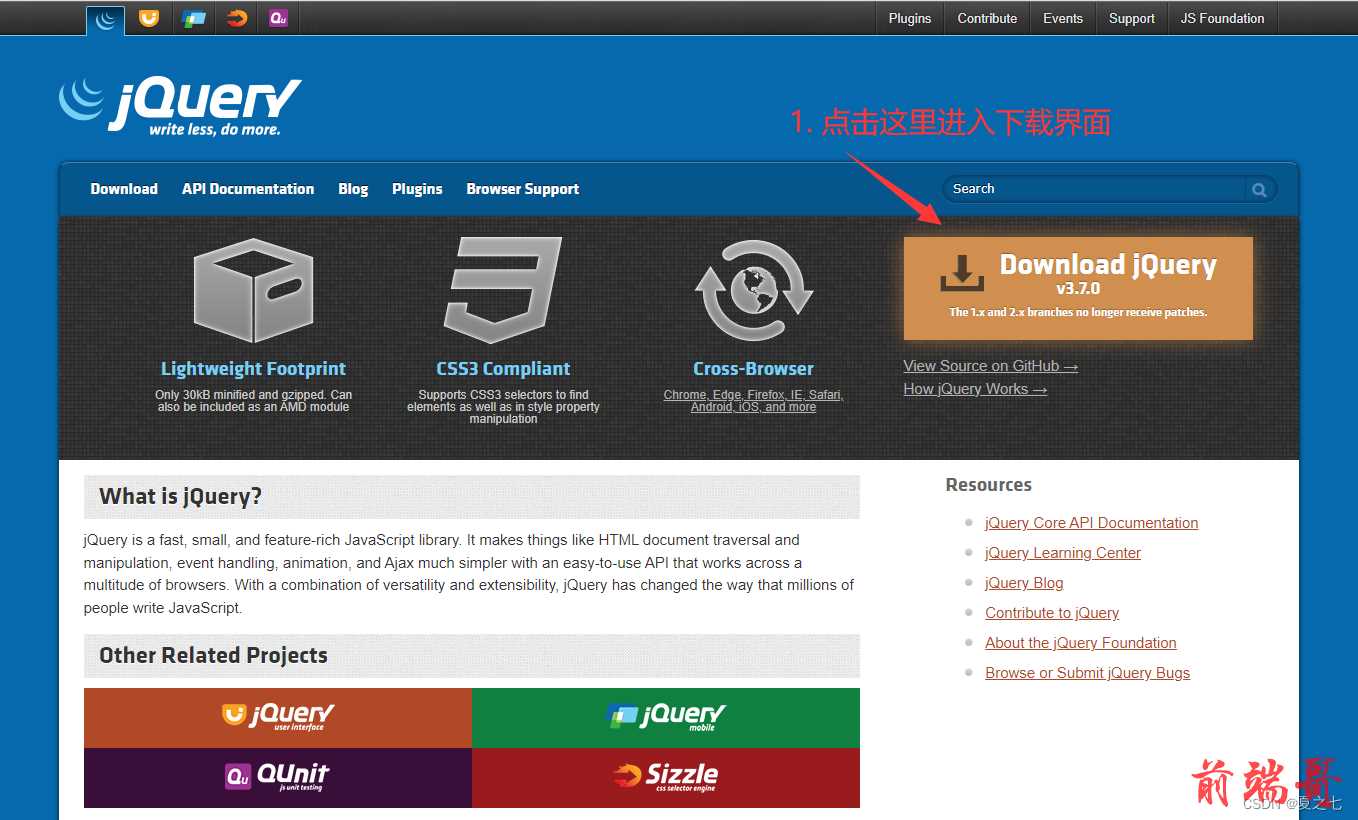Screen dimensions: 1358x820
Task: Go to Download in the navigation bar
Action: click(124, 189)
